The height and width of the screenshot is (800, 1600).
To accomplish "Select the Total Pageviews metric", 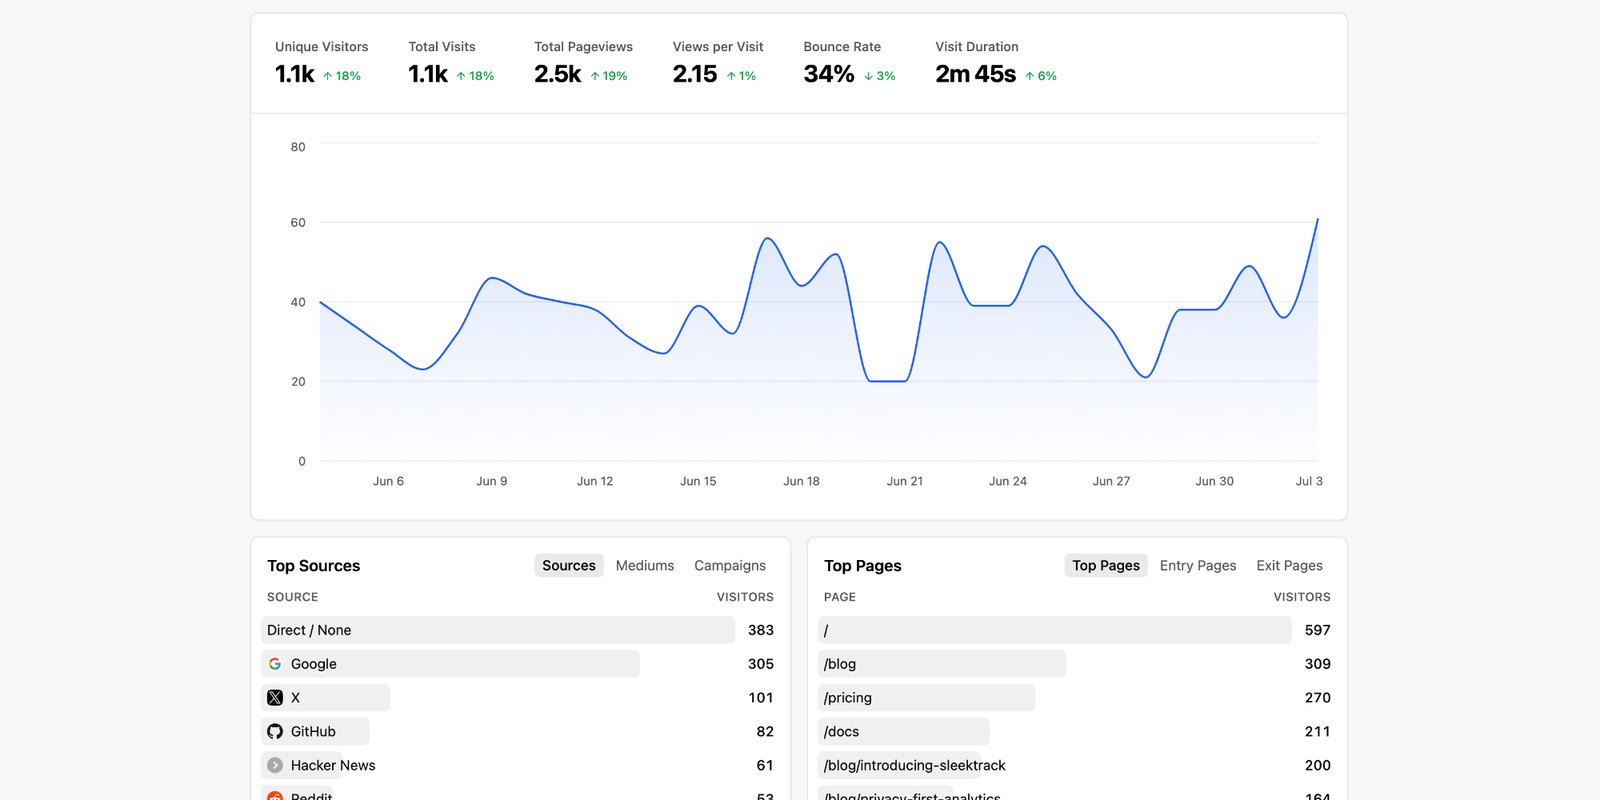I will [x=583, y=63].
